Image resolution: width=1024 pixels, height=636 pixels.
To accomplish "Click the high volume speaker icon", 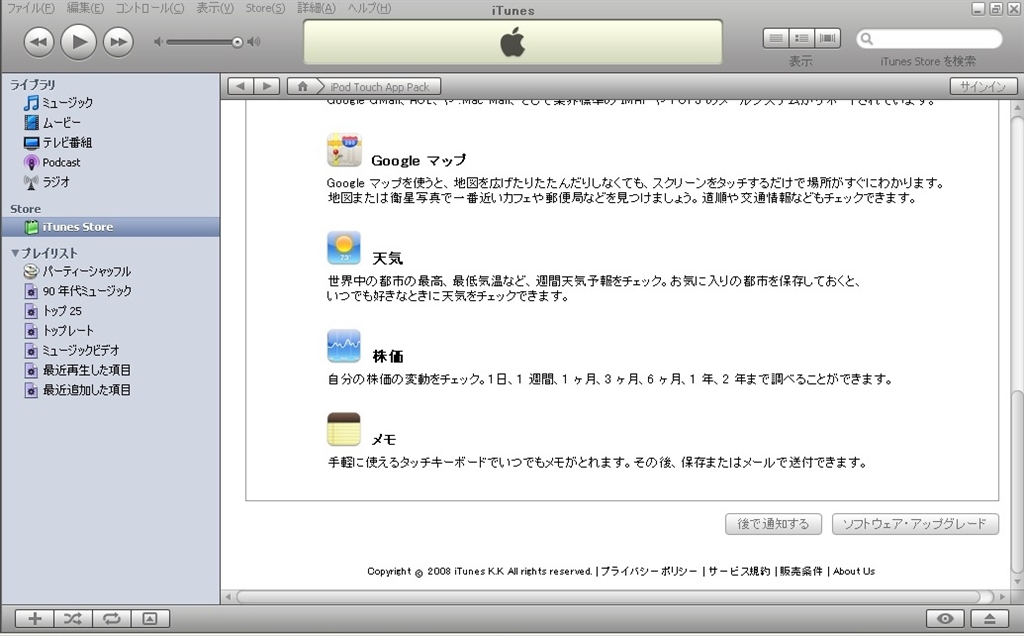I will [254, 42].
